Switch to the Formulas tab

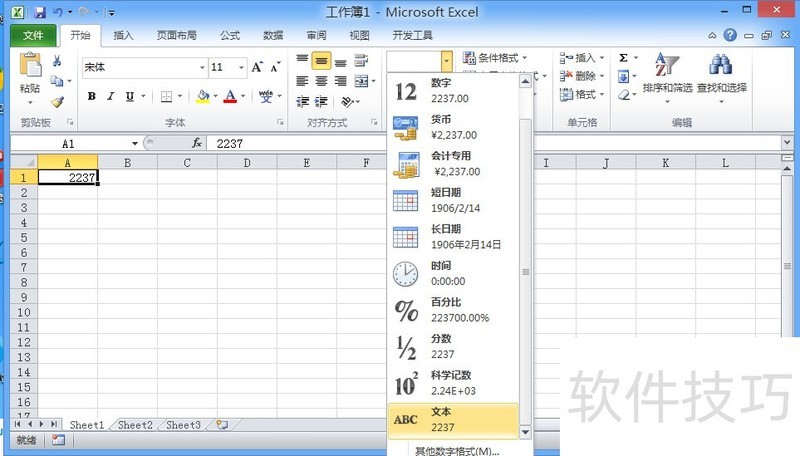[230, 35]
